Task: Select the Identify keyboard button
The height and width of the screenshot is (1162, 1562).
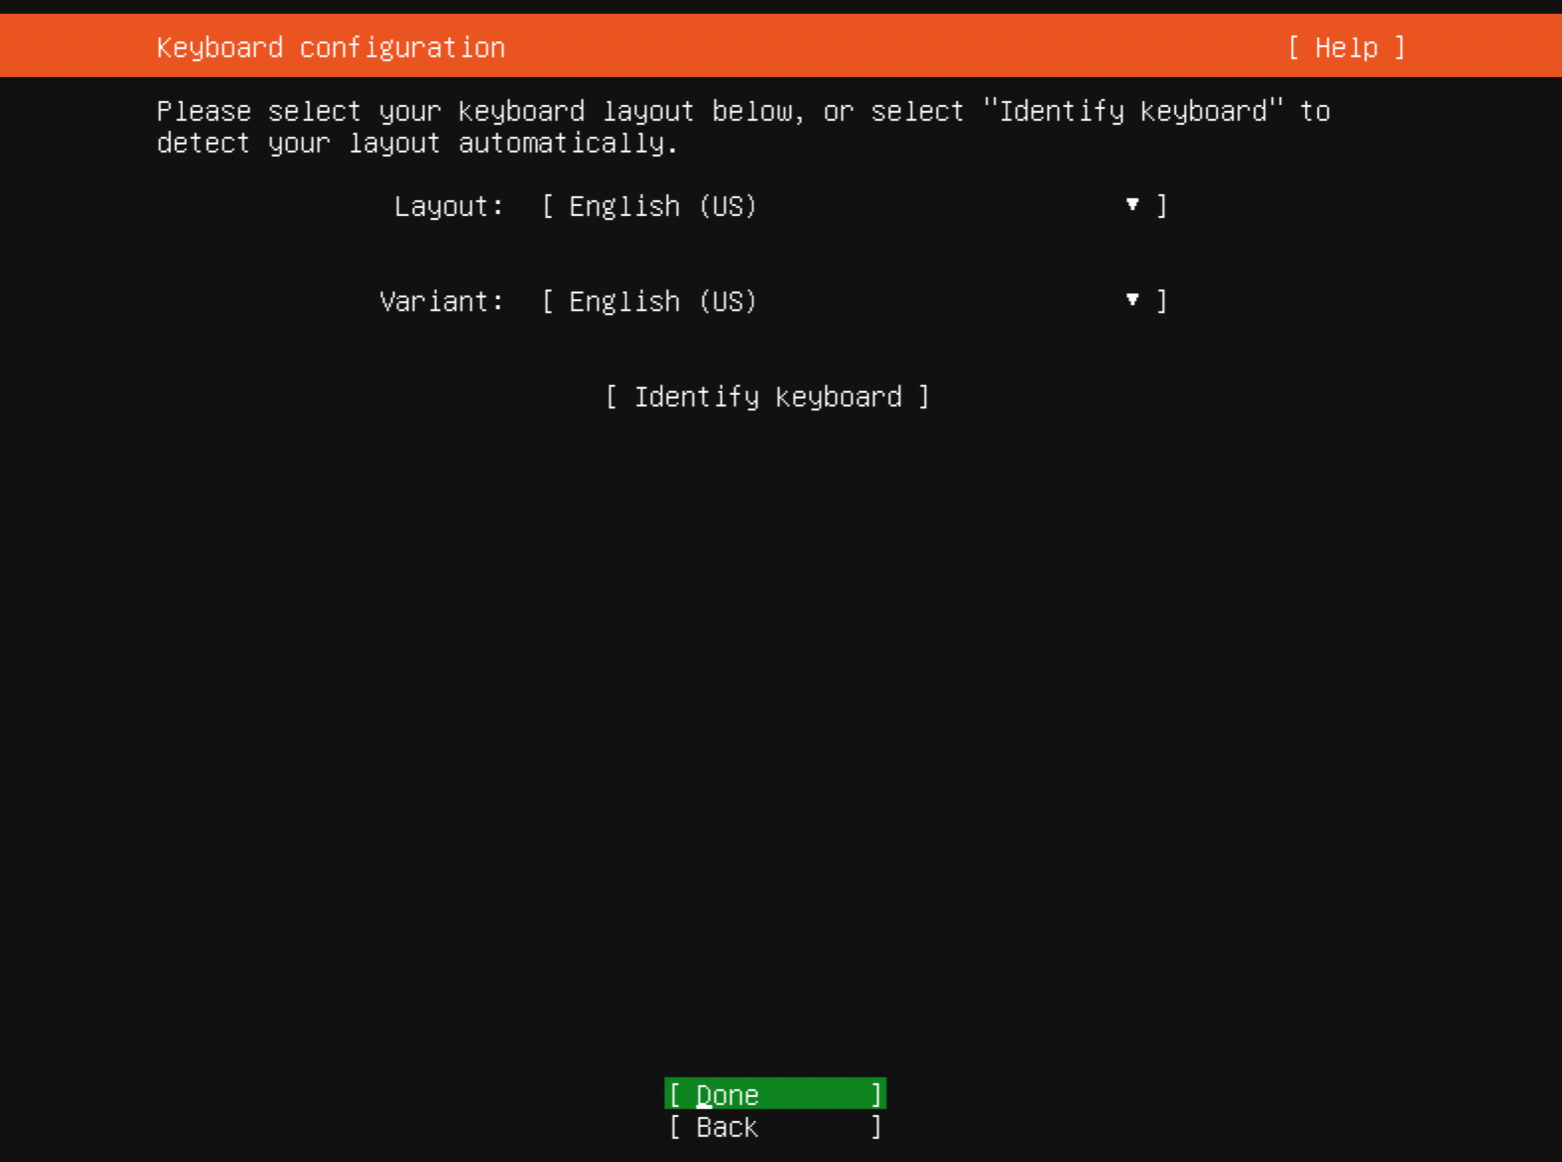Action: point(768,397)
